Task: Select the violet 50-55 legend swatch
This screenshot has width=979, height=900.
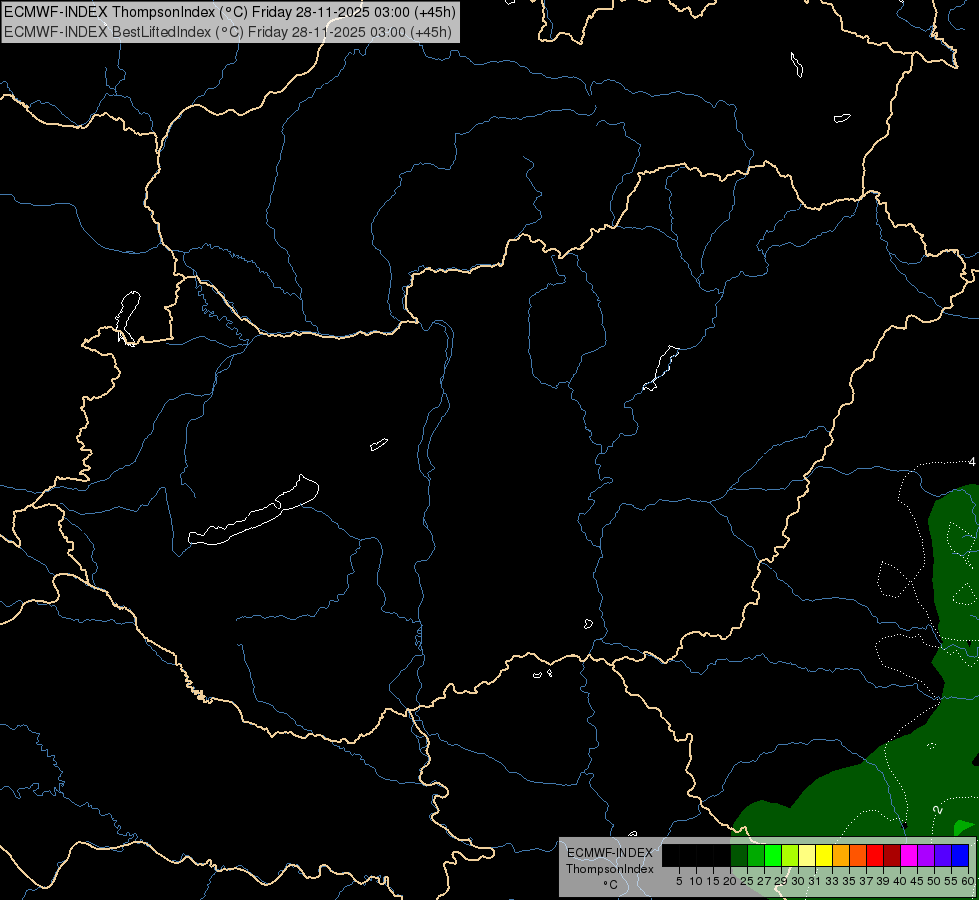Action: [943, 855]
